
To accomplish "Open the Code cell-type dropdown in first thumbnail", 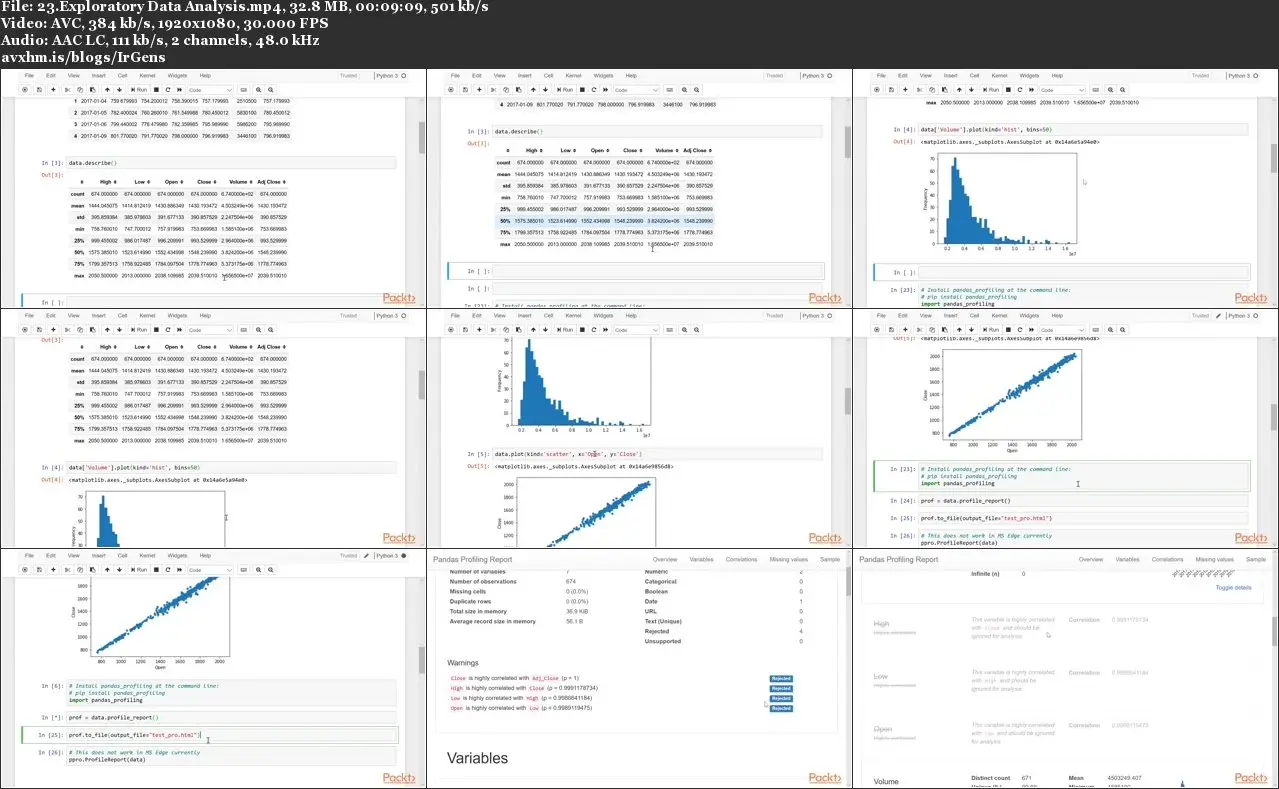I will coord(210,90).
